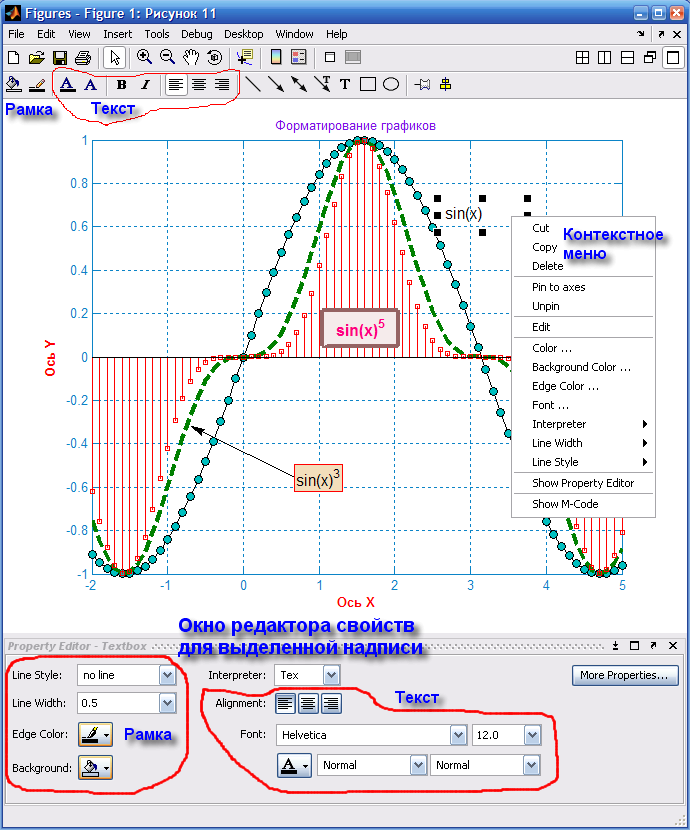Viewport: 690px width, 830px height.
Task: Select the Zoom In magnifier tool
Action: [x=144, y=57]
